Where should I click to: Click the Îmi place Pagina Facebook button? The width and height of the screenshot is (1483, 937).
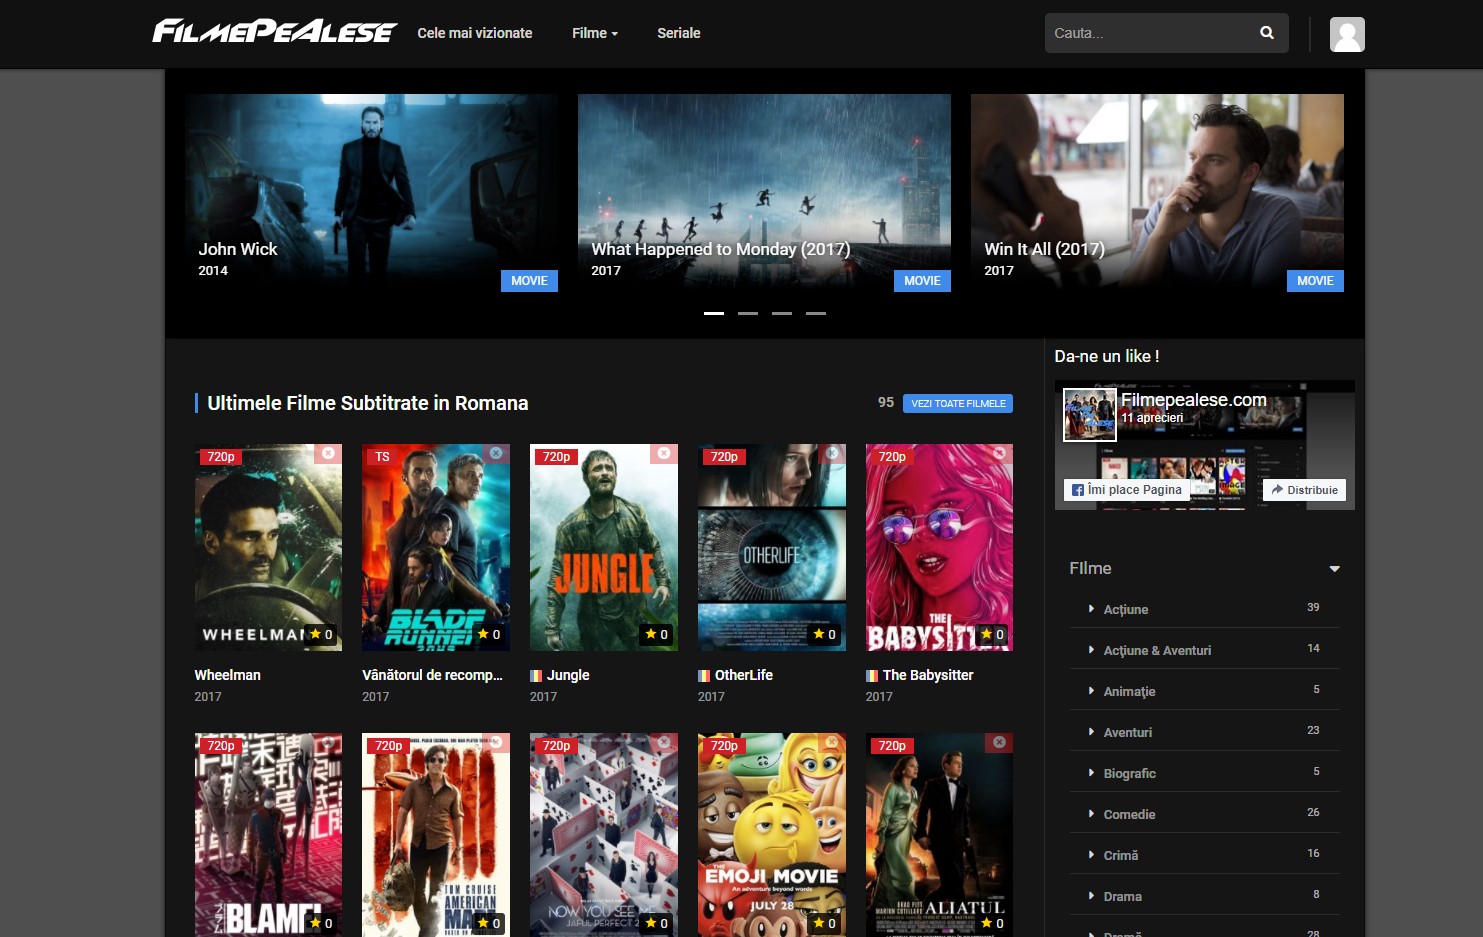coord(1126,490)
